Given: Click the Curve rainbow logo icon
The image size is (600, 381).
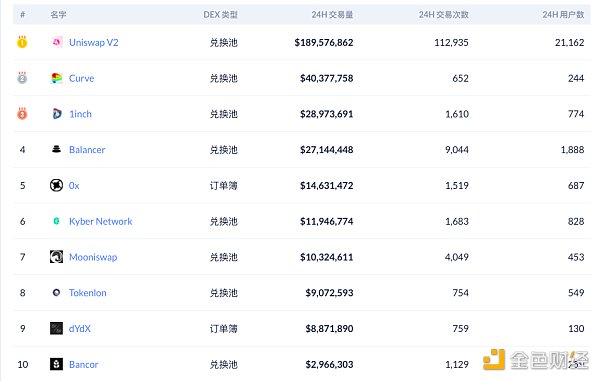Looking at the screenshot, I should [x=57, y=78].
